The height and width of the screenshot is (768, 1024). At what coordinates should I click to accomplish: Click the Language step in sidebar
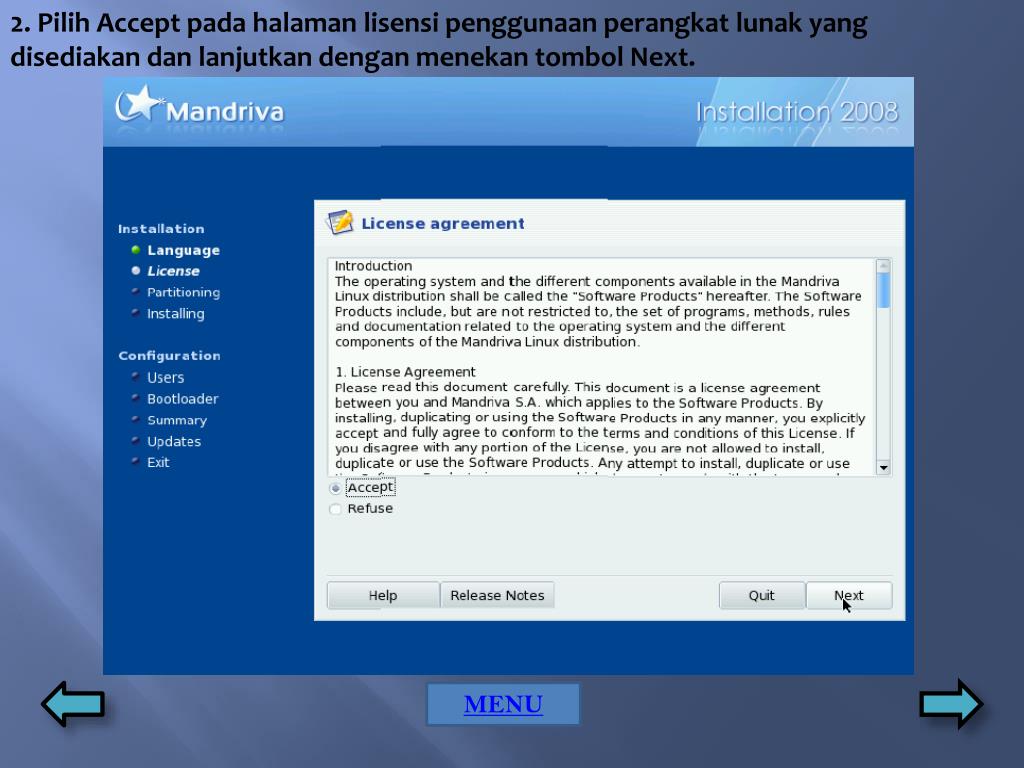[x=184, y=250]
